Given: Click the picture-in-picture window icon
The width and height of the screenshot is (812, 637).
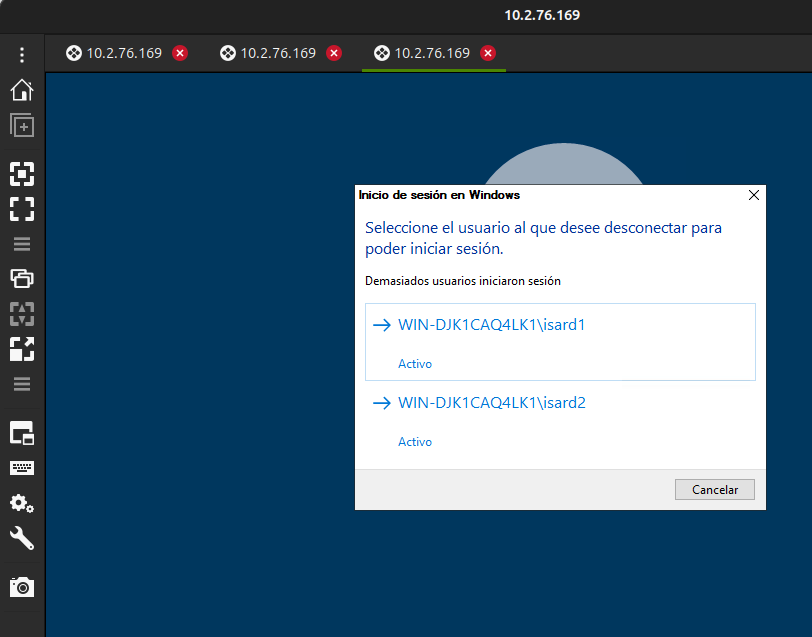Looking at the screenshot, I should (22, 433).
